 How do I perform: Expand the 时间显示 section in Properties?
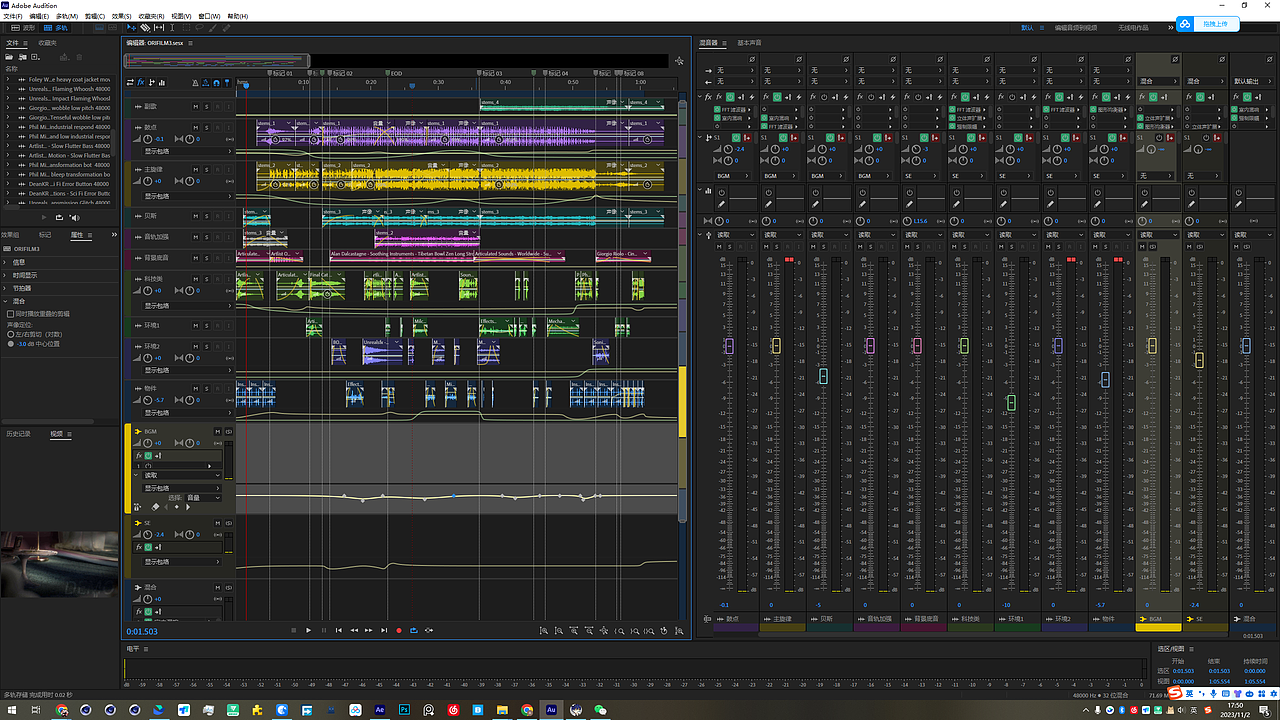coord(5,275)
